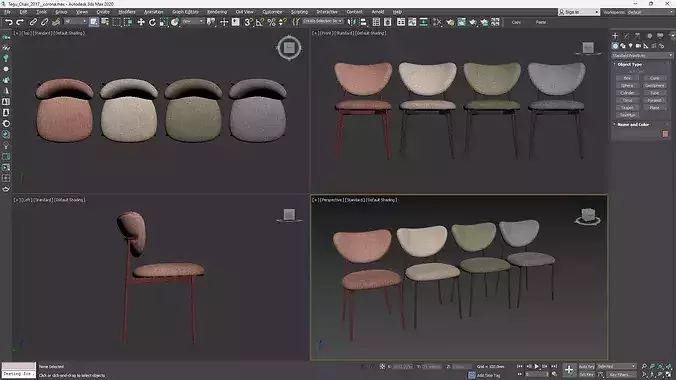Image resolution: width=676 pixels, height=380 pixels.
Task: Toggle Window/Crossing selection mode
Action: click(x=128, y=22)
